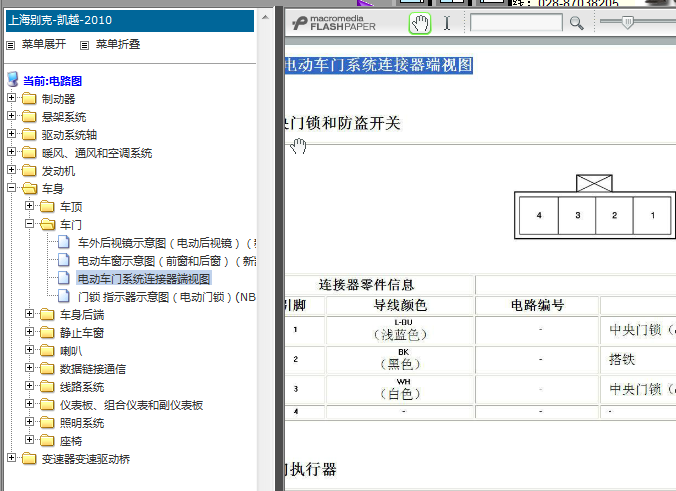The image size is (676, 491).
Task: Expand the 线路系统 tree node
Action: click(x=29, y=386)
